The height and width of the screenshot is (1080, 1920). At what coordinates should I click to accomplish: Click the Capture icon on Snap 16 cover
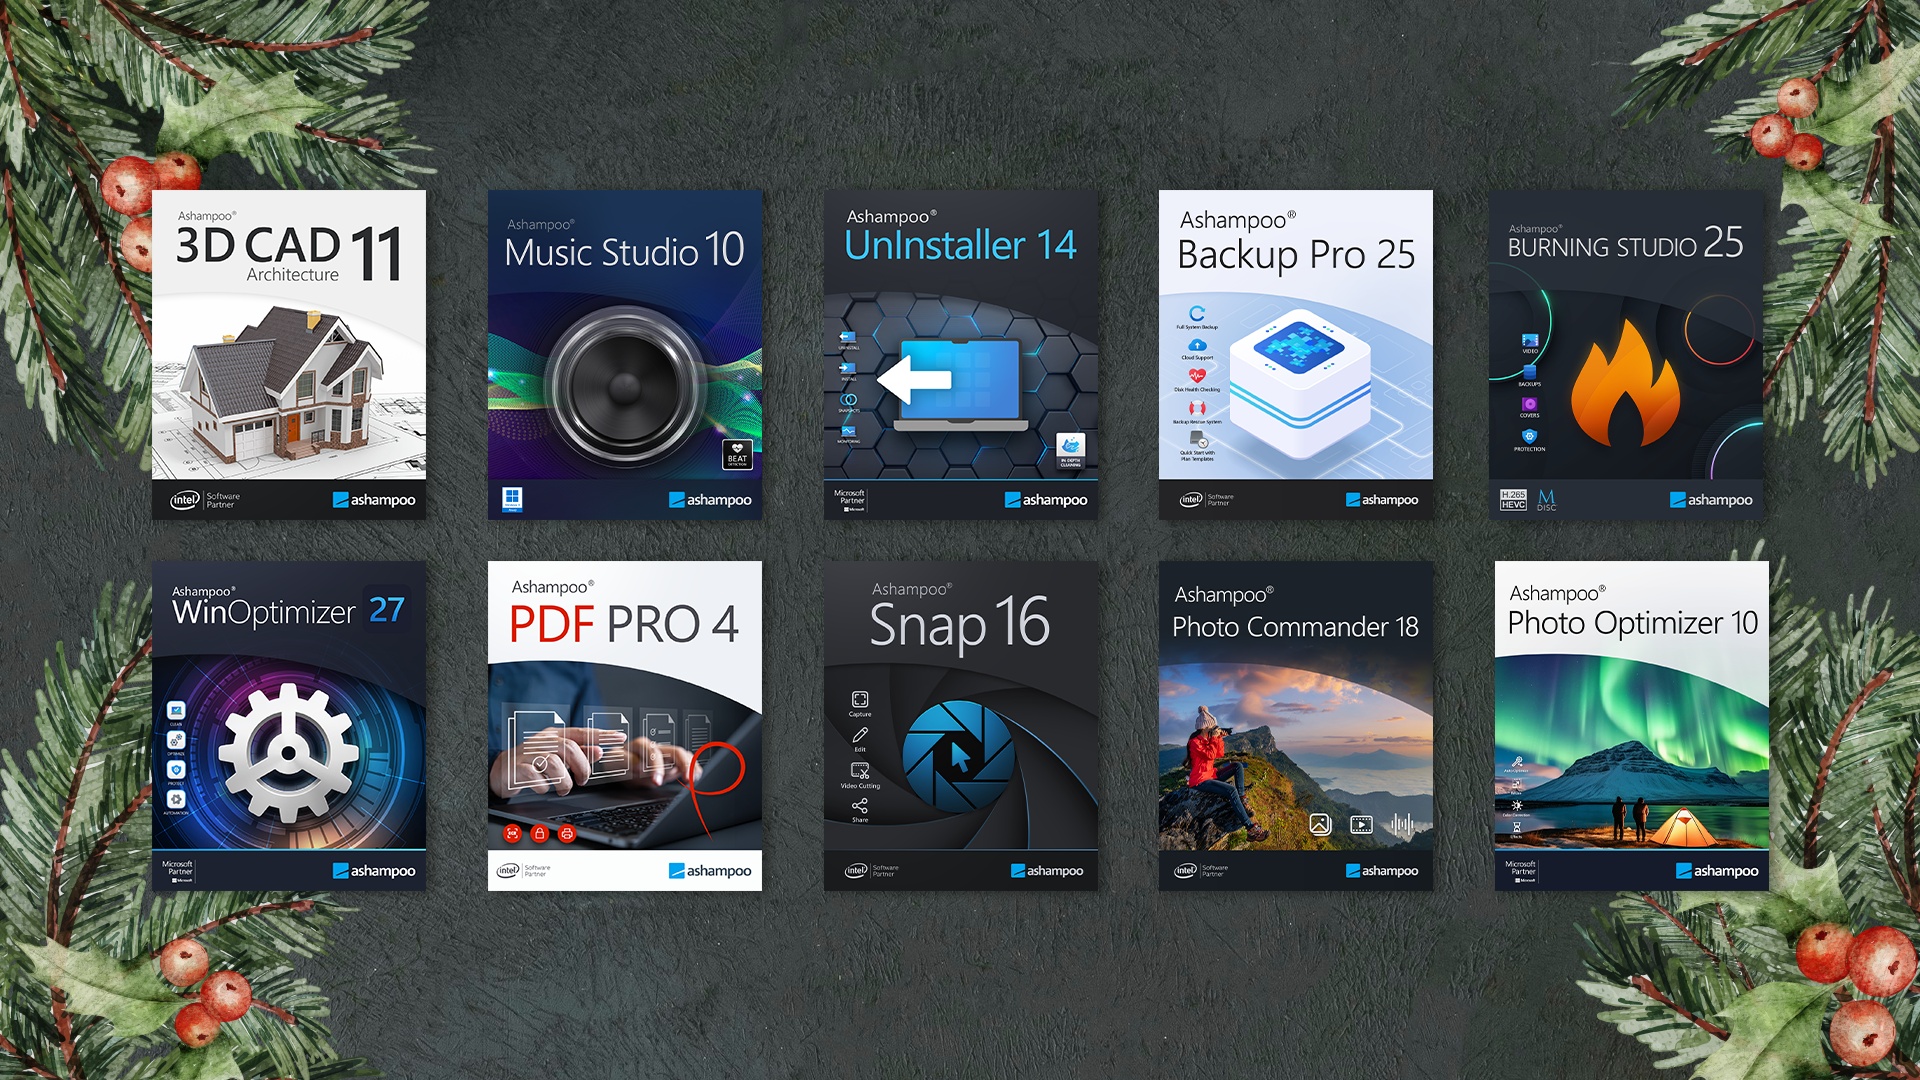(860, 700)
